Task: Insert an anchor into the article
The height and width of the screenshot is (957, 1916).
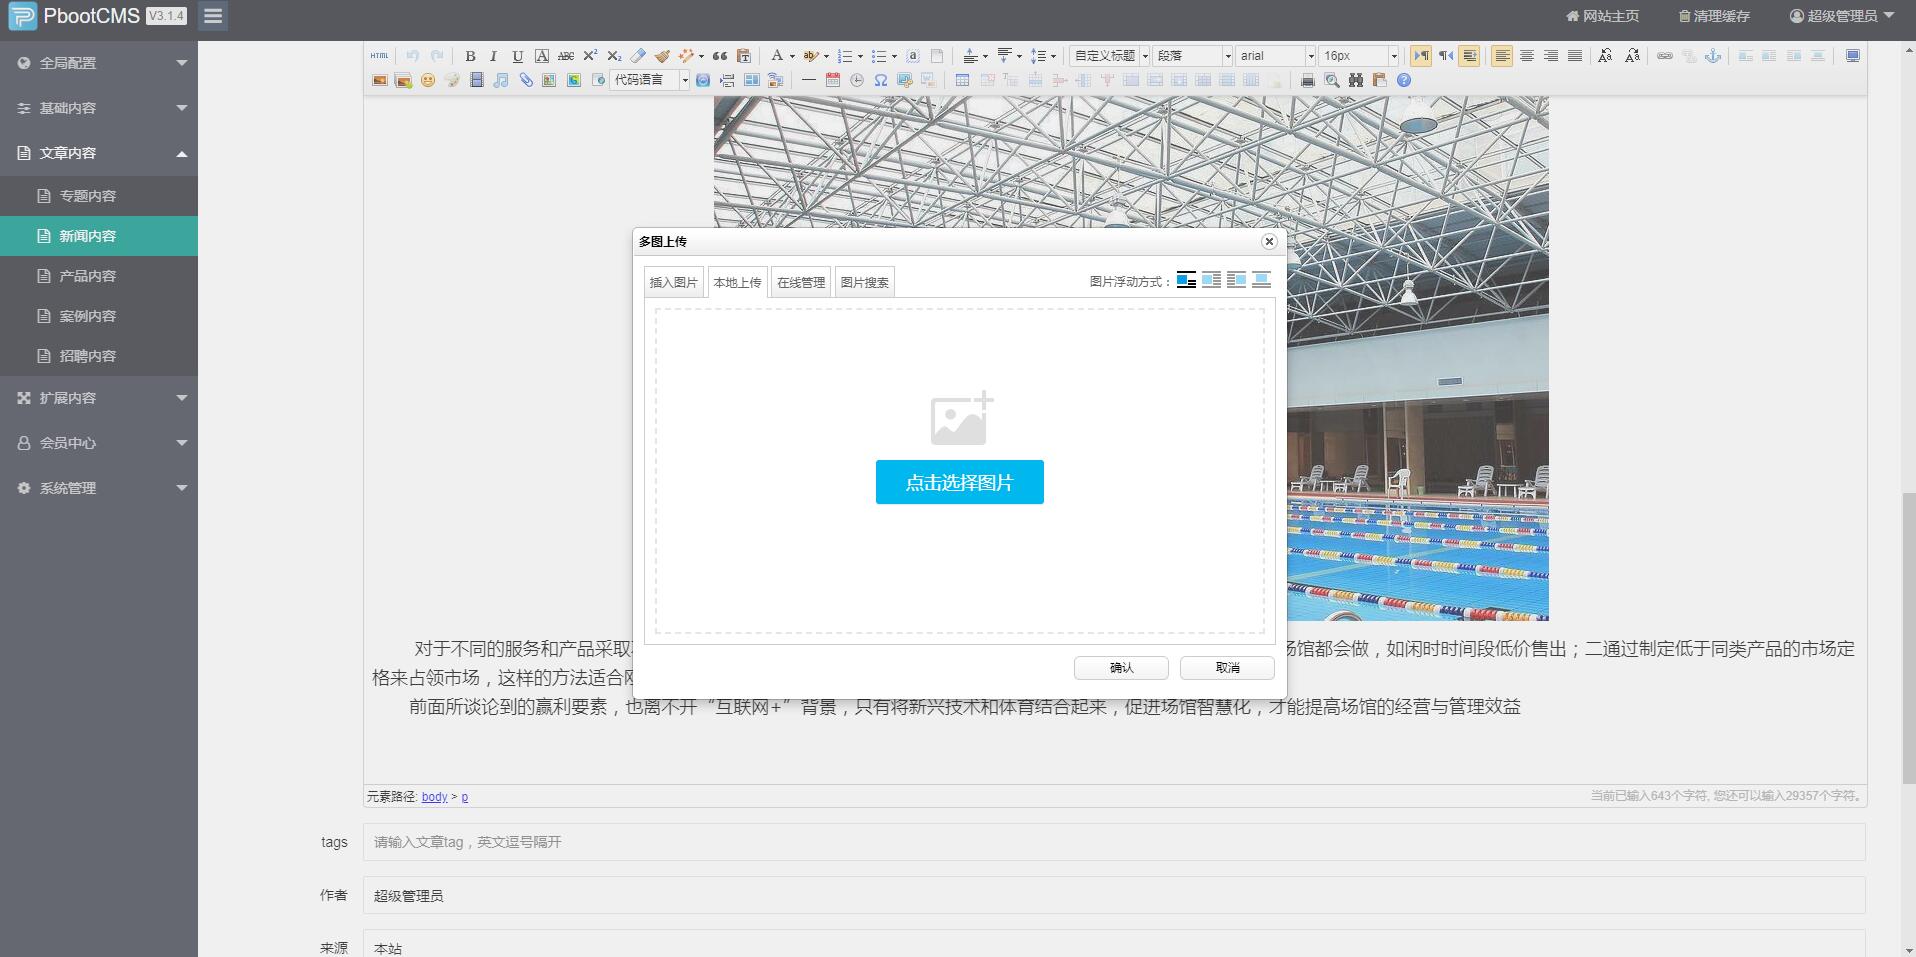Action: pyautogui.click(x=1713, y=57)
